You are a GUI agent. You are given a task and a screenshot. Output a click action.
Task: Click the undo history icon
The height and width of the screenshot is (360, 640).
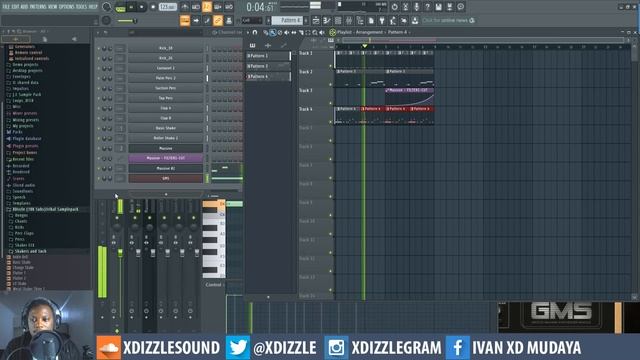tap(394, 7)
